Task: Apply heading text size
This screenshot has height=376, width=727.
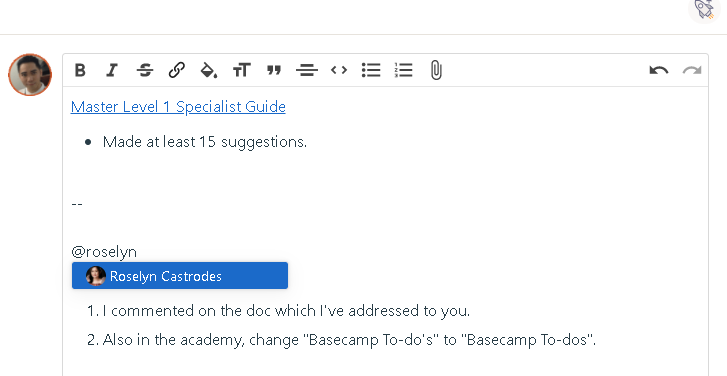Action: coord(242,70)
